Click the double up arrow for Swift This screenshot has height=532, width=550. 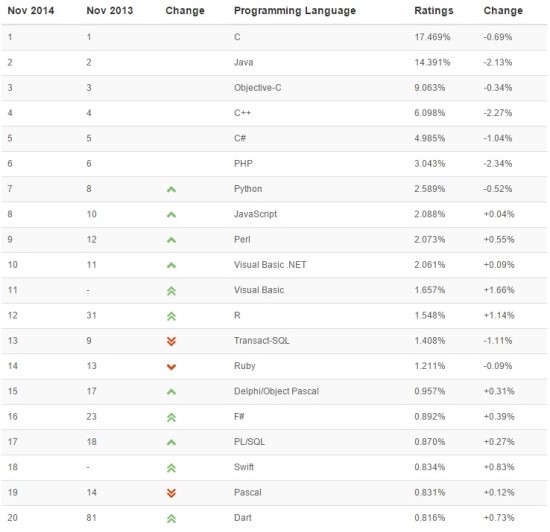coord(171,468)
